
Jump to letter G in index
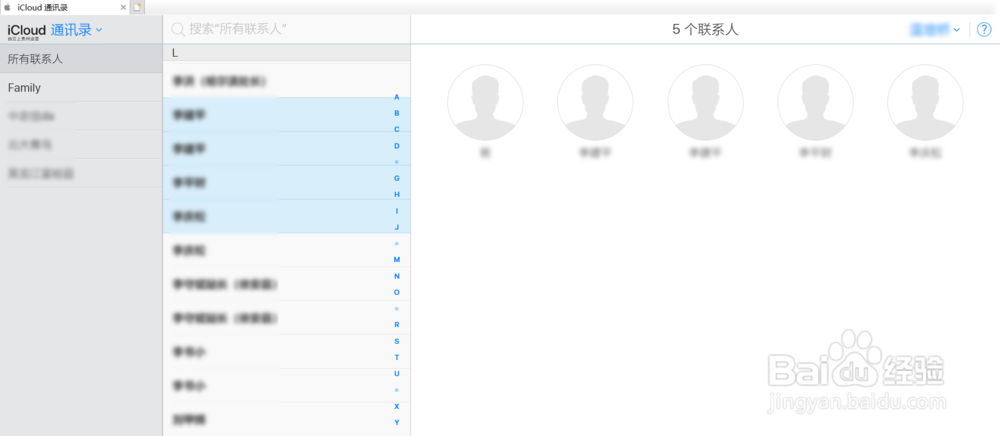pyautogui.click(x=397, y=178)
